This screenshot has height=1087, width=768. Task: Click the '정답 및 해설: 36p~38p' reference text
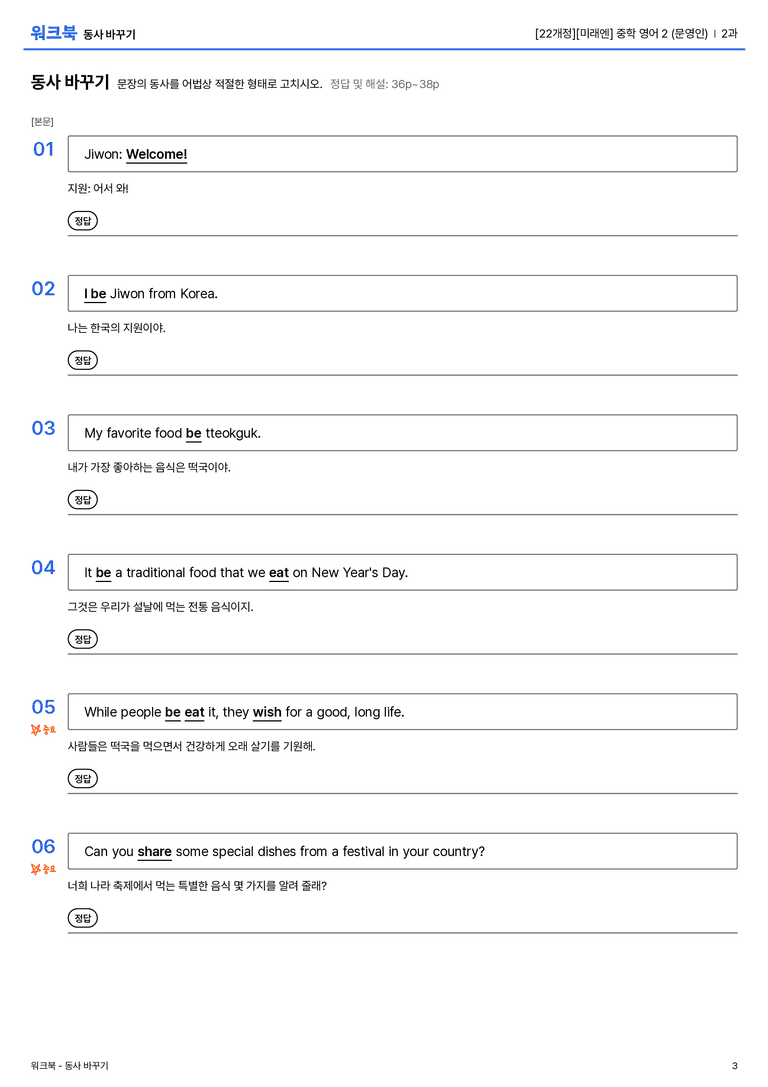click(x=385, y=84)
